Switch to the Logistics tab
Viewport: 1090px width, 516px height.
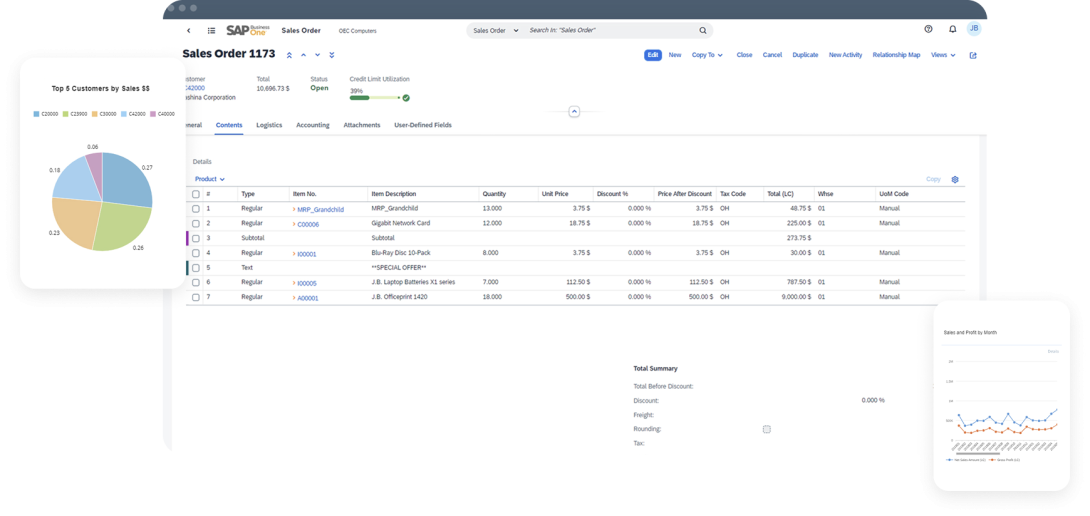tap(269, 125)
